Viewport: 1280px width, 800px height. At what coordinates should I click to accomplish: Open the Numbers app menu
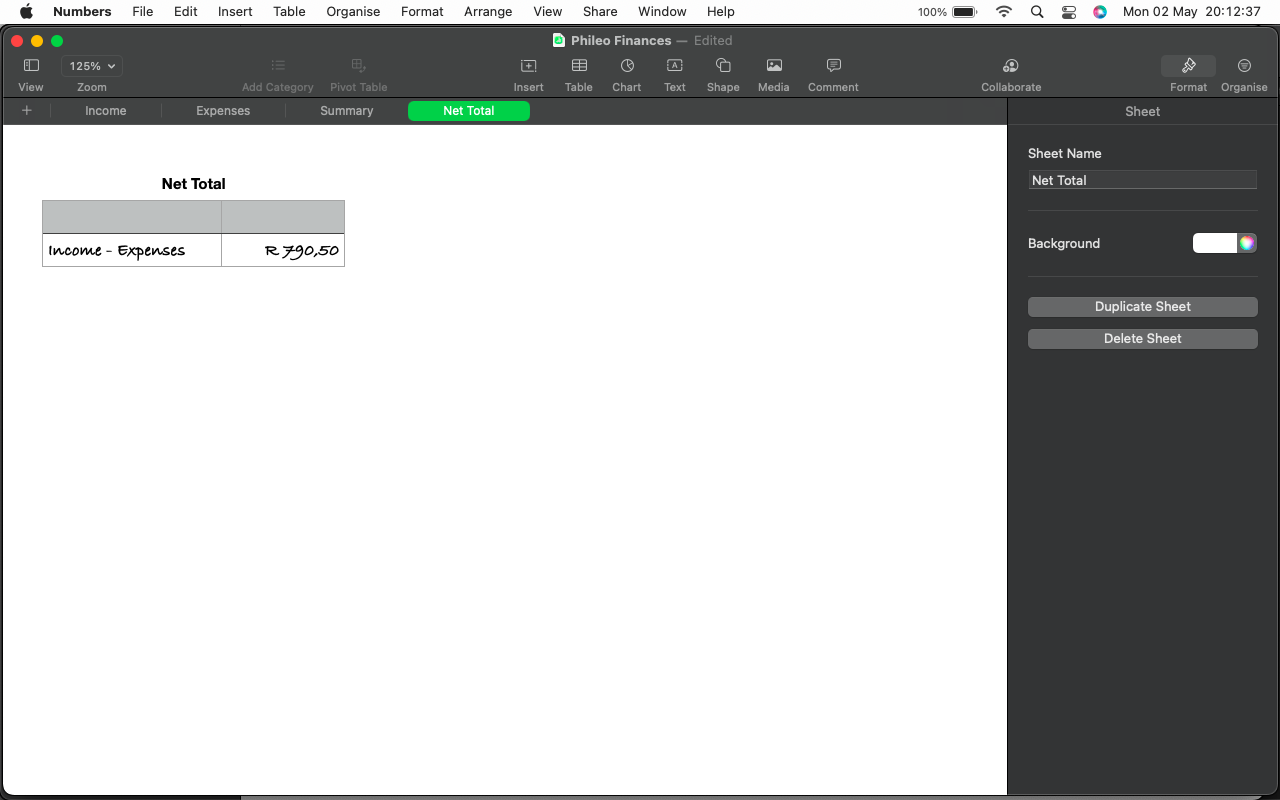pos(82,12)
